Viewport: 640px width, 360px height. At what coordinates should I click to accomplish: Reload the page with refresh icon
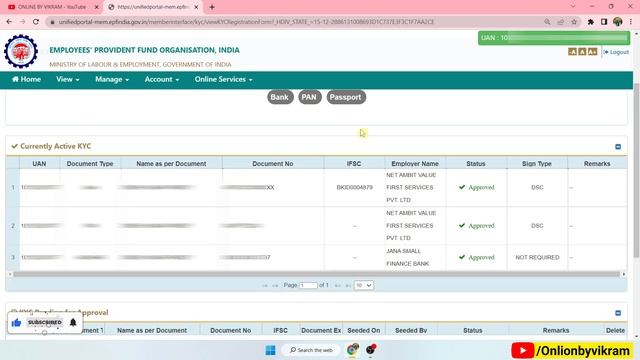pyautogui.click(x=36, y=22)
